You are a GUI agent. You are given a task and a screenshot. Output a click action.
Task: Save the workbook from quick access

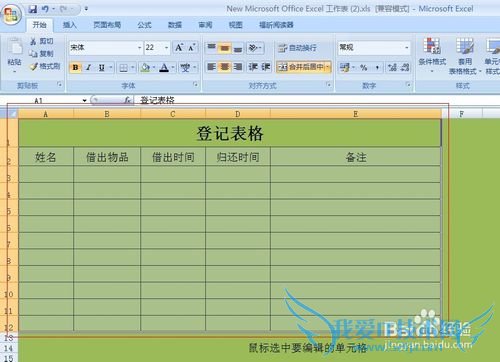coord(33,9)
